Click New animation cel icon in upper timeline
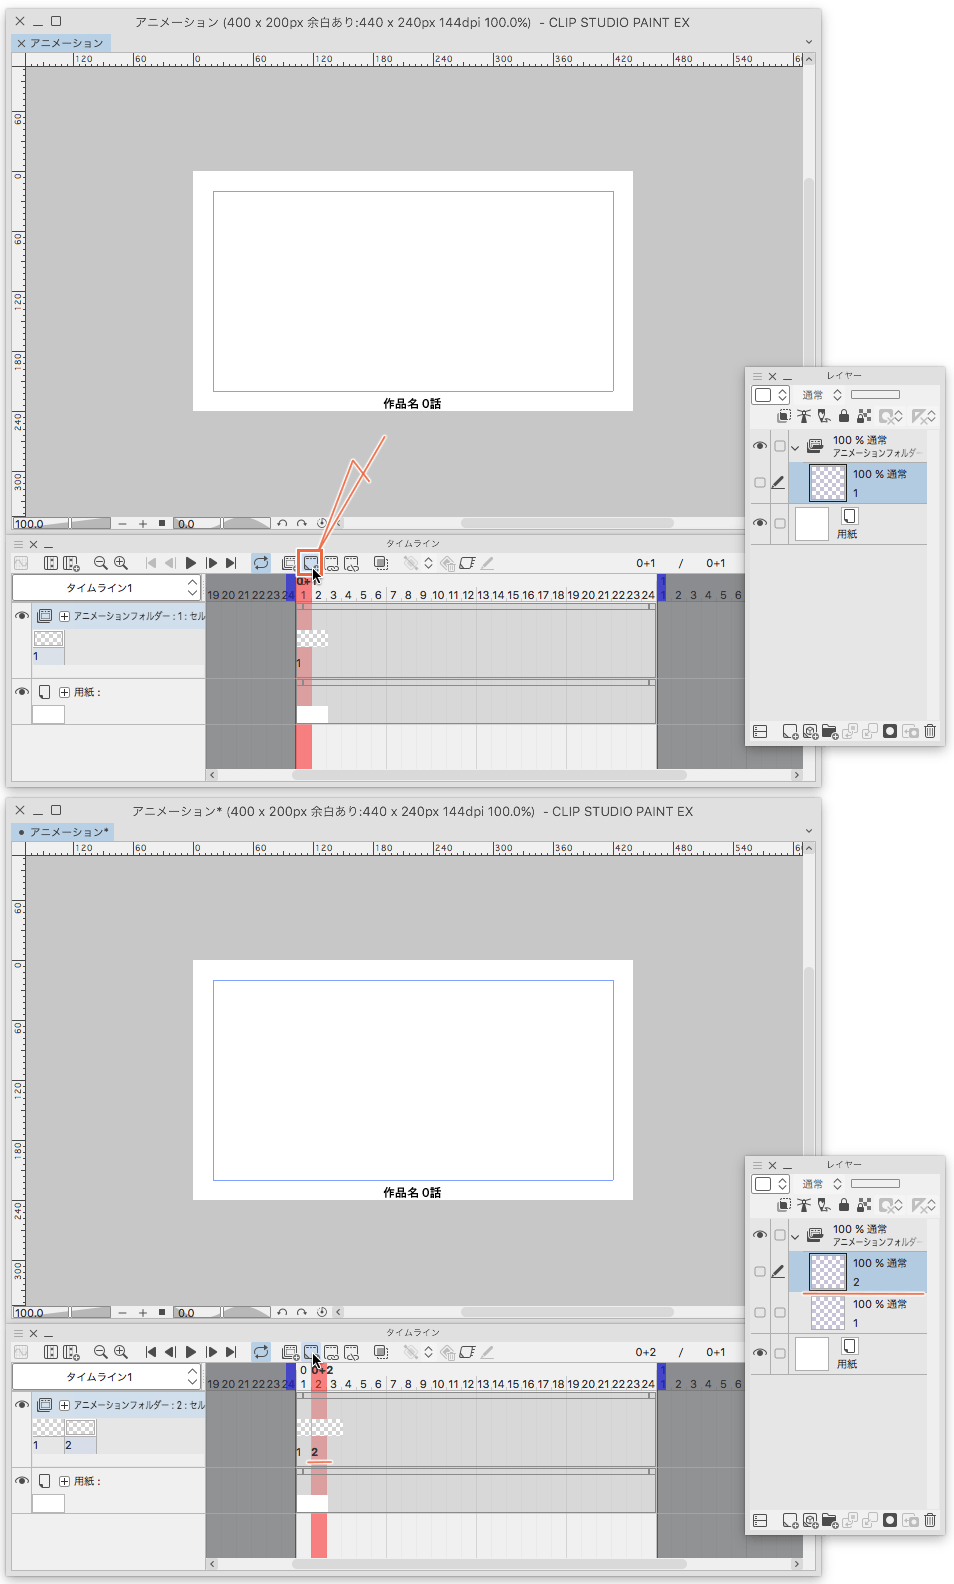954x1584 pixels. coord(311,563)
